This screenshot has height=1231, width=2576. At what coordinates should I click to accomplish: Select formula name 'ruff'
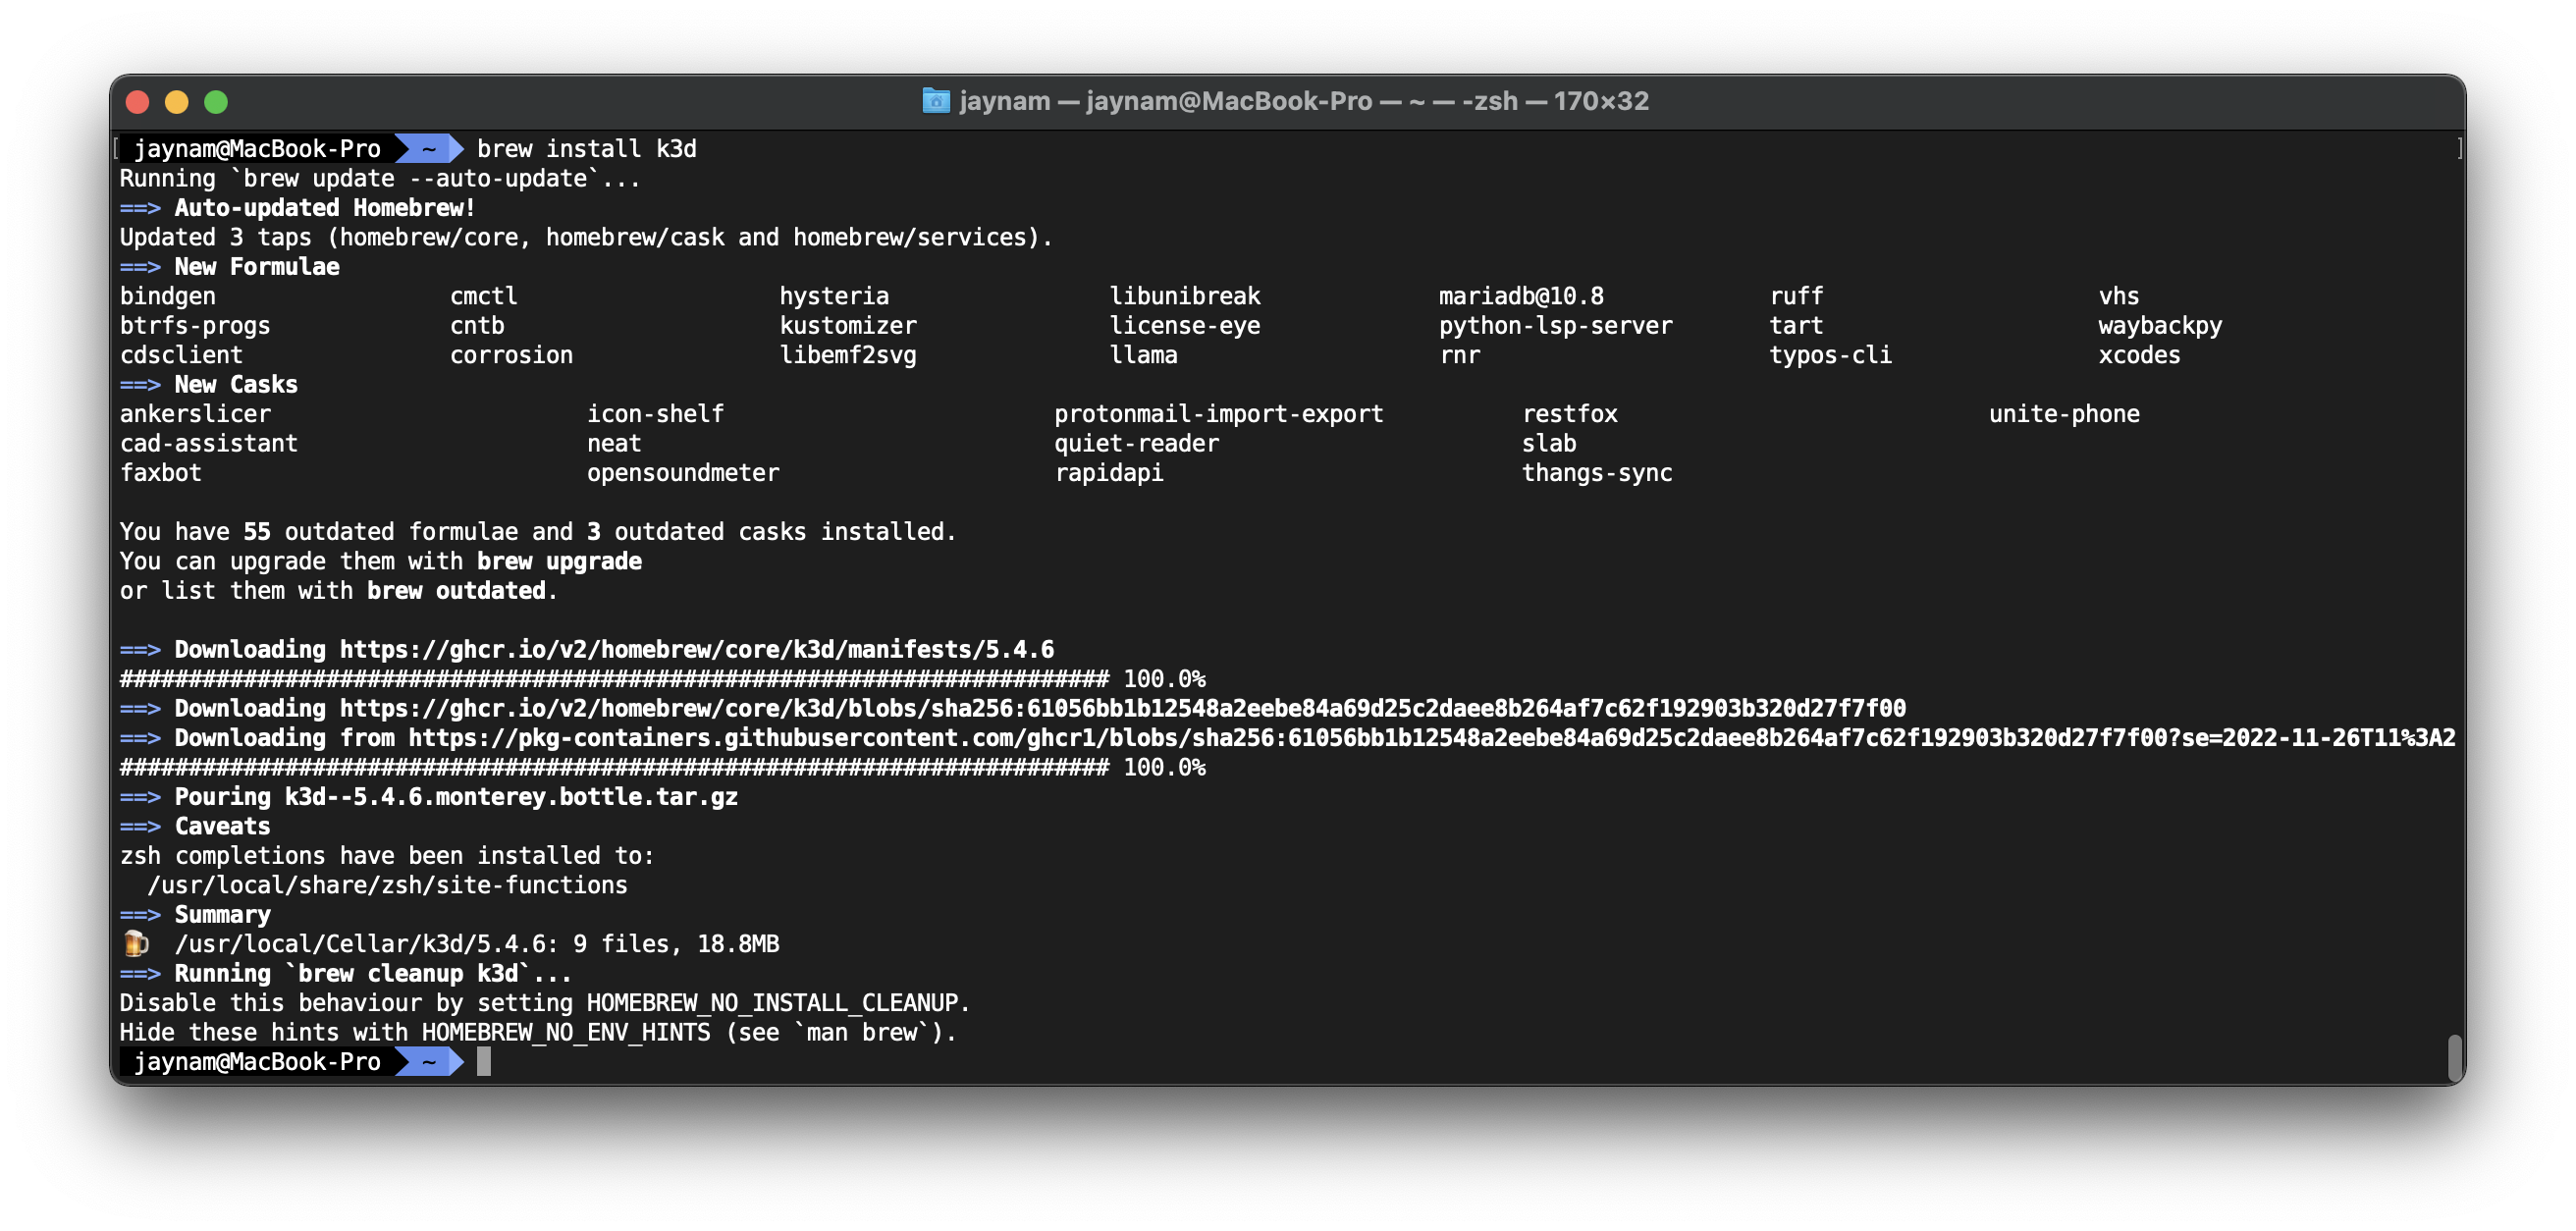click(x=1797, y=296)
